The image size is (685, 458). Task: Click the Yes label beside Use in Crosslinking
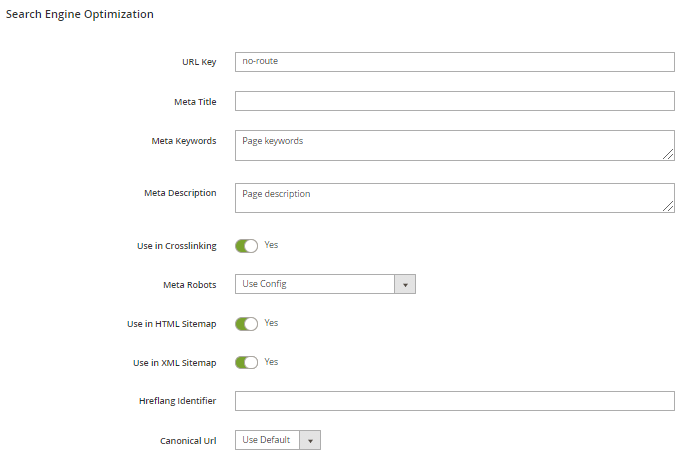(x=271, y=245)
